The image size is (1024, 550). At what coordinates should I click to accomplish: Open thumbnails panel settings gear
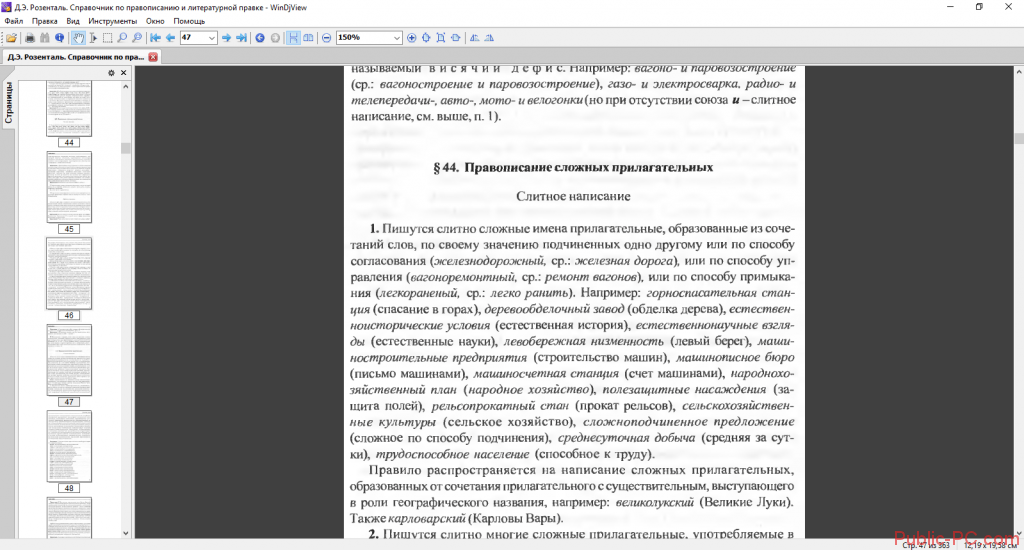click(111, 73)
